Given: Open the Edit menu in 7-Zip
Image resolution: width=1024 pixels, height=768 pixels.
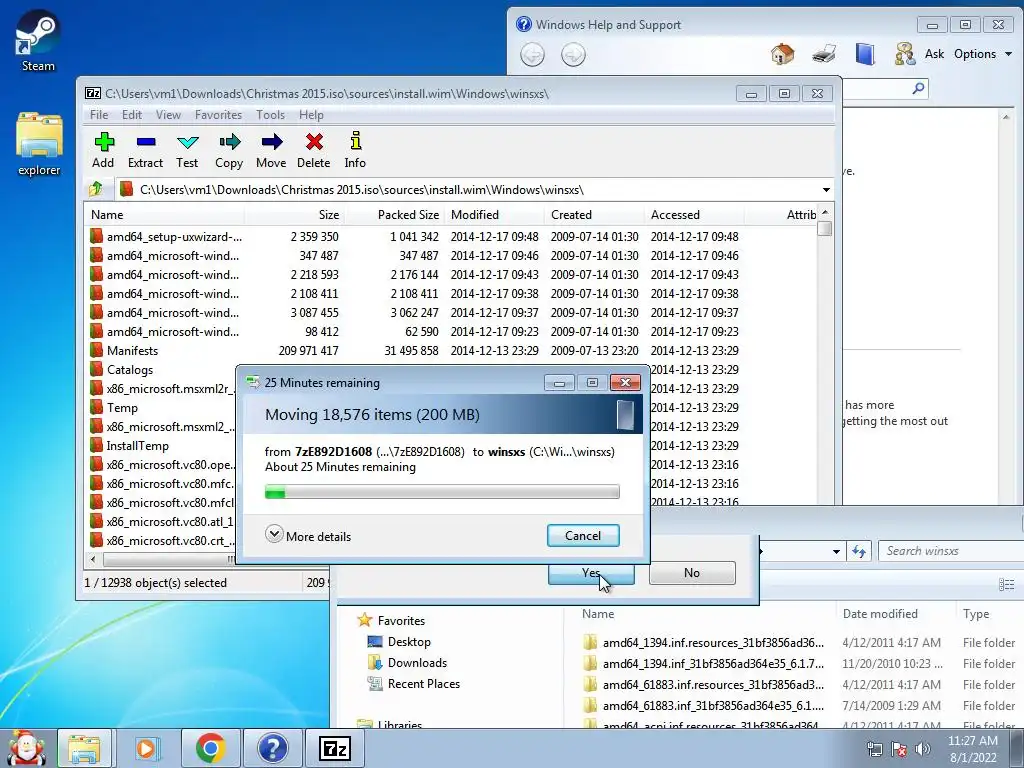Looking at the screenshot, I should 132,115.
